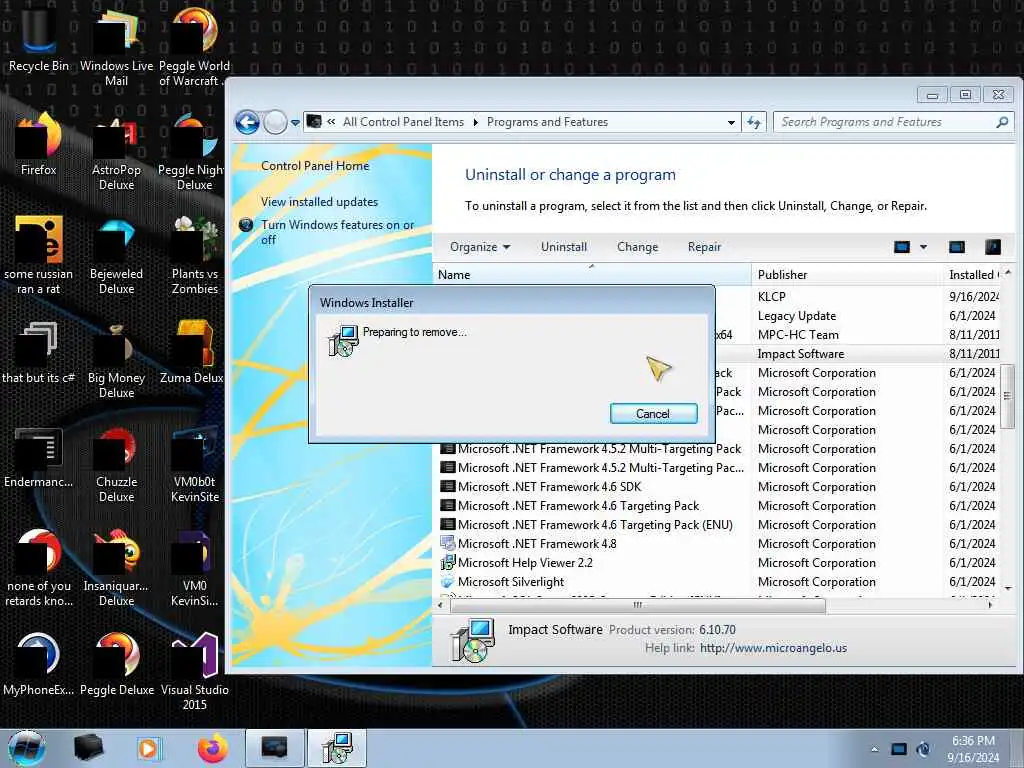Select MyPhoneExplorer desktop icon
Image resolution: width=1024 pixels, height=768 pixels.
[x=39, y=664]
